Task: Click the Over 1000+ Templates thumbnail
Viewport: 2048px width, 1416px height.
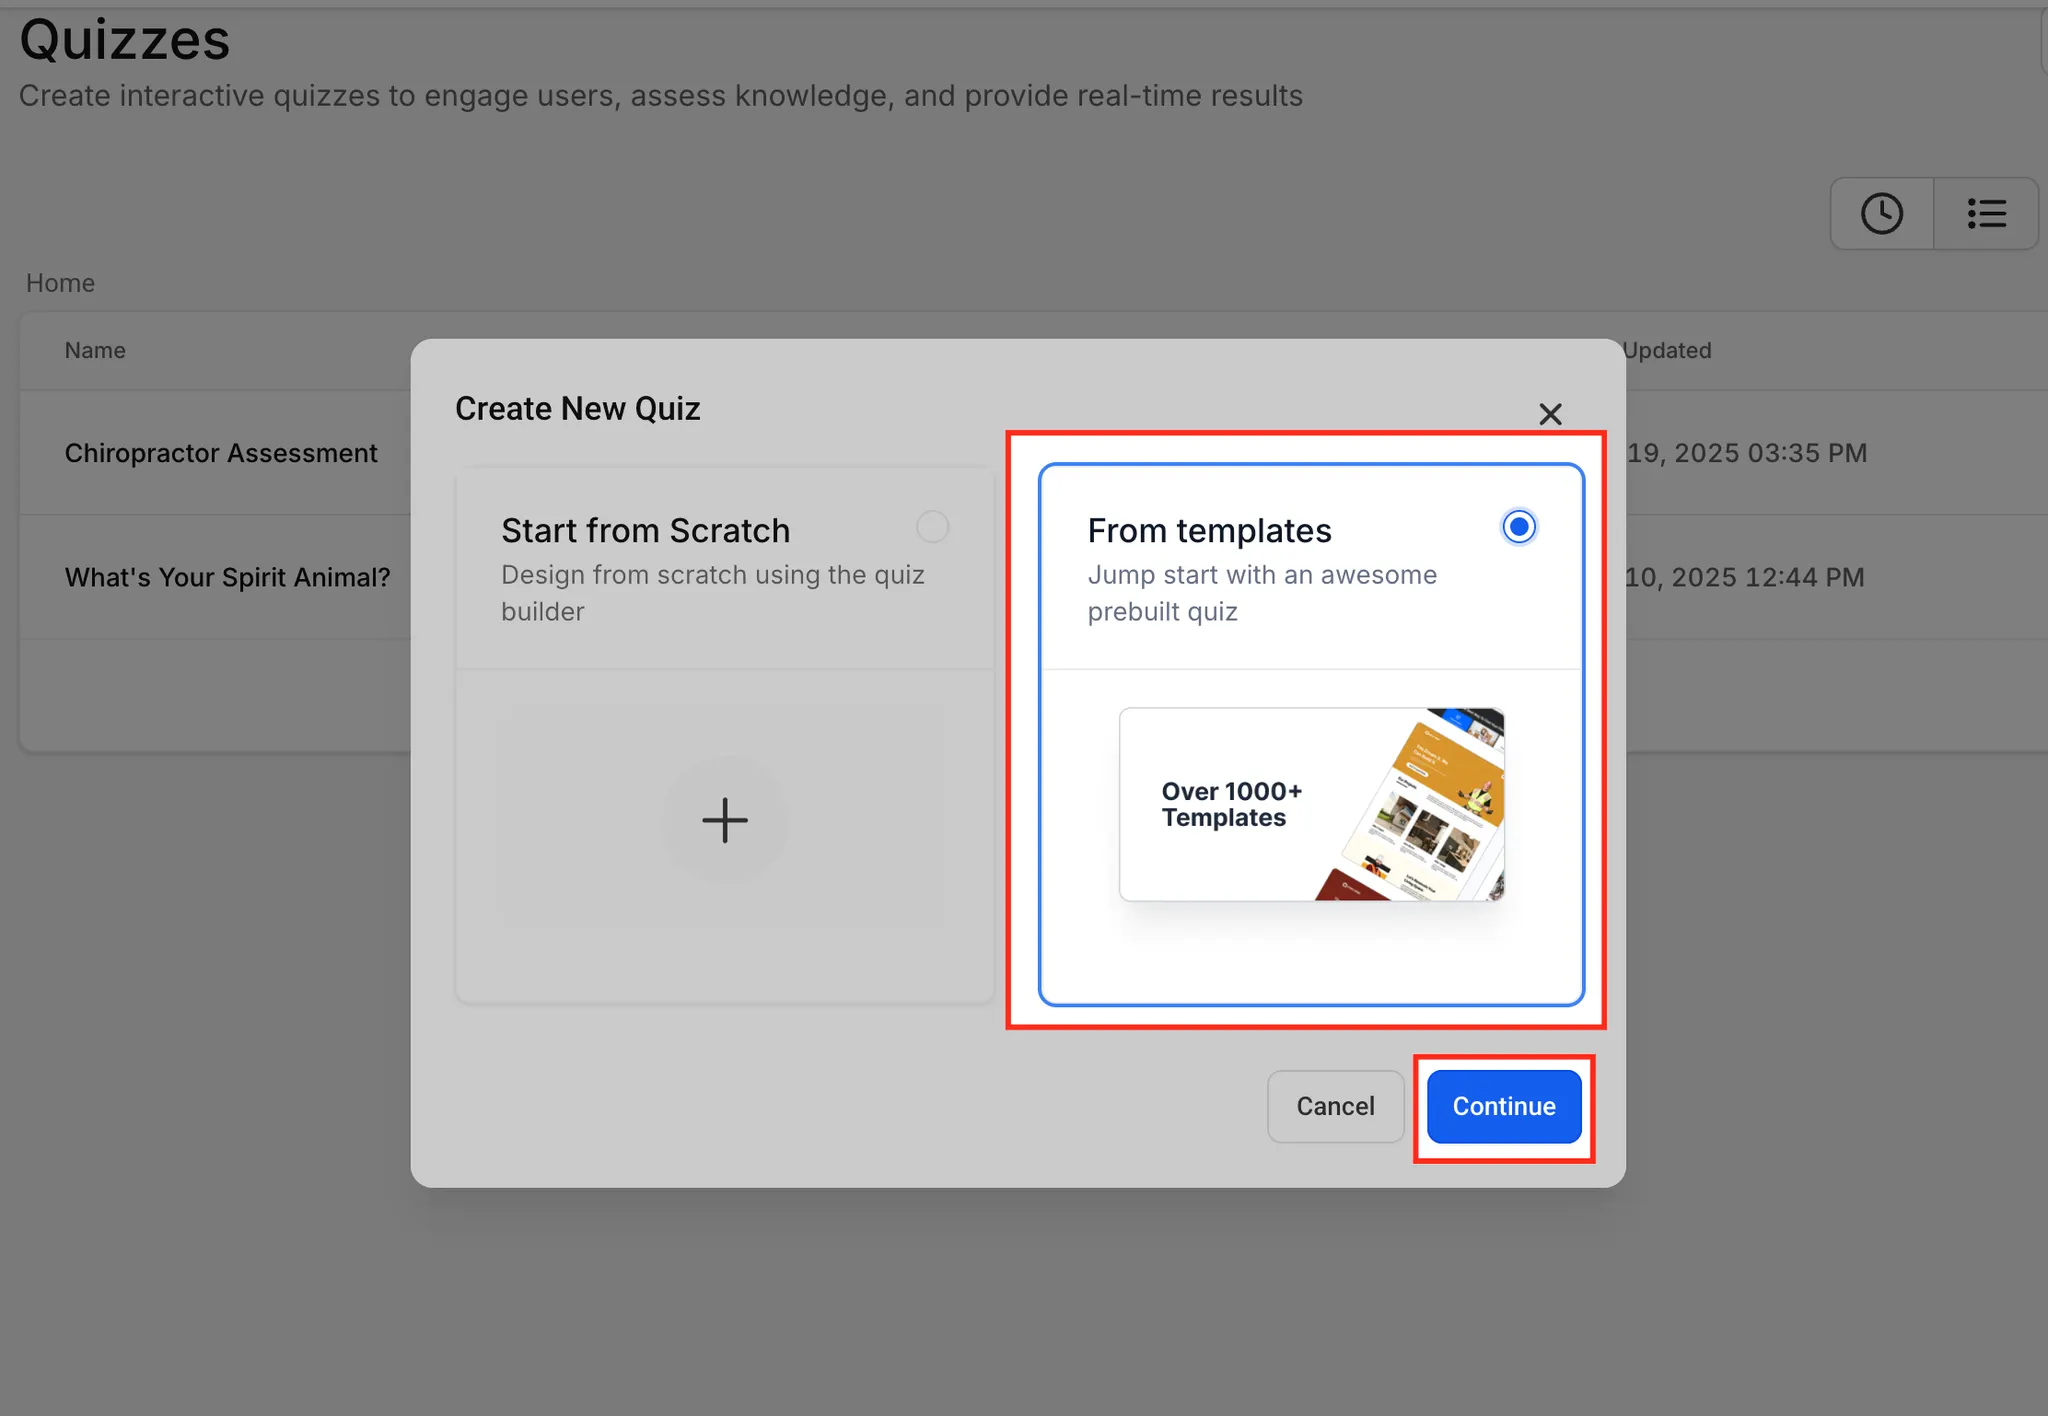Action: point(1311,805)
